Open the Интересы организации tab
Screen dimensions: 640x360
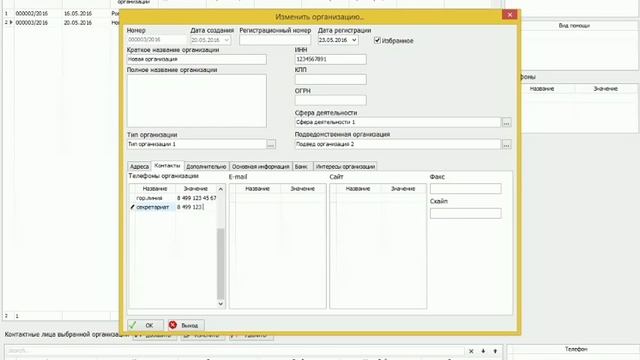coord(345,167)
